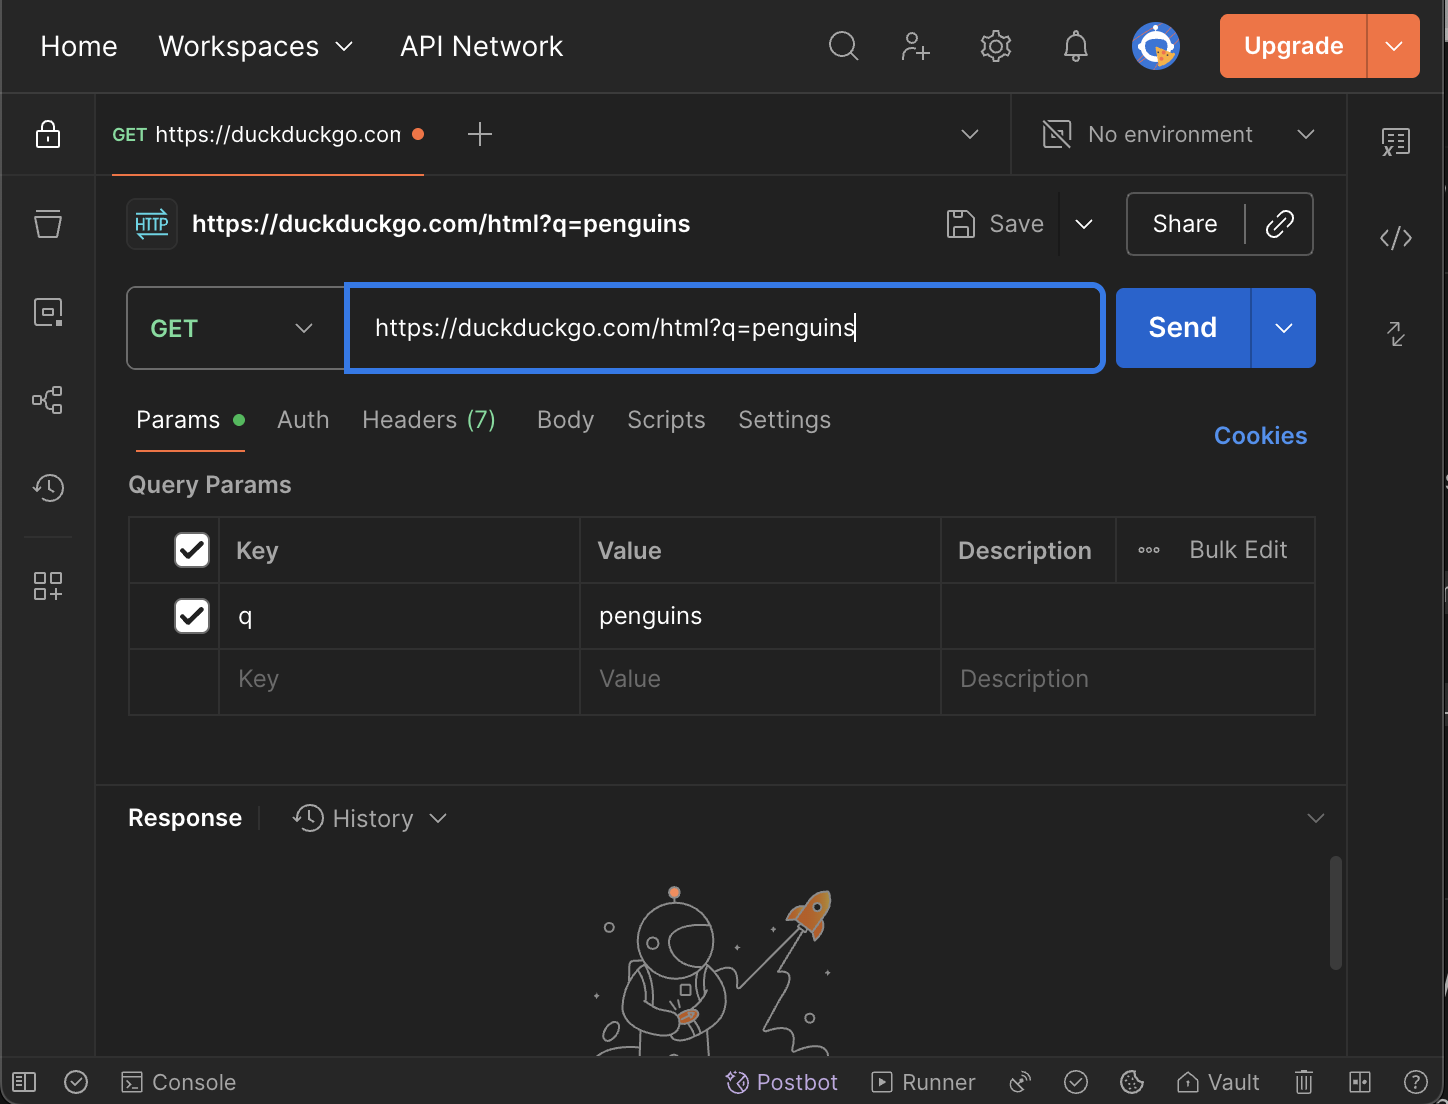Click the invite people icon

pos(915,46)
